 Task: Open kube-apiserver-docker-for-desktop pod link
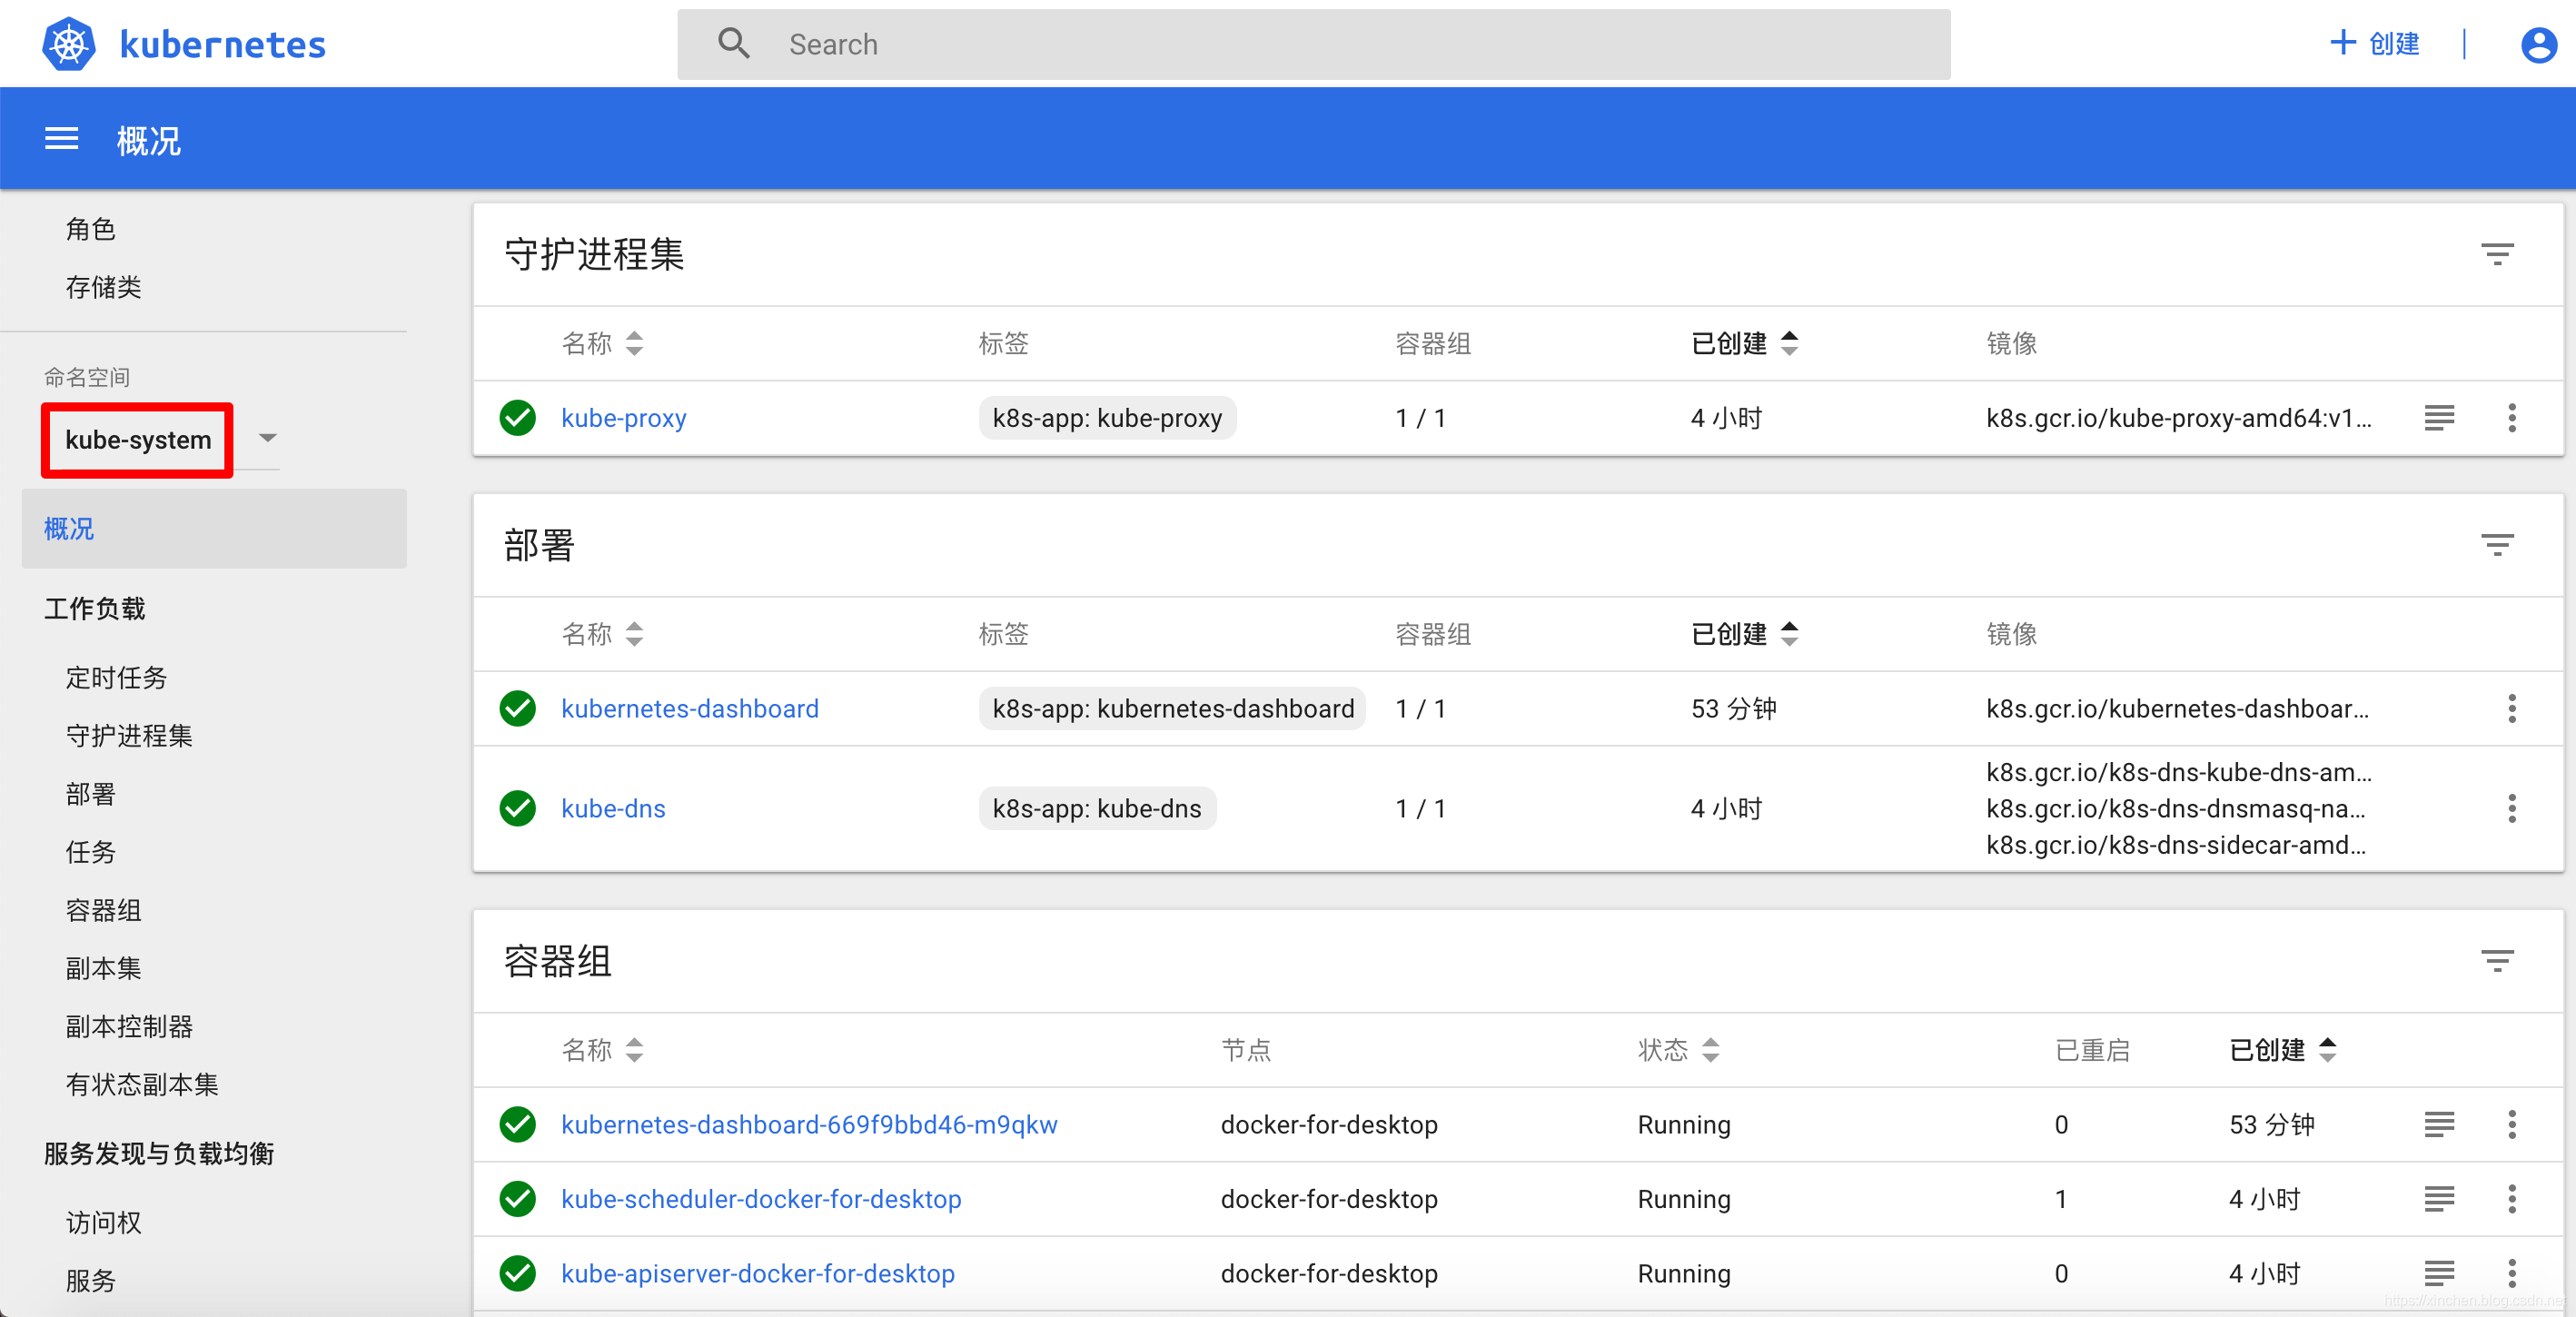pos(757,1273)
